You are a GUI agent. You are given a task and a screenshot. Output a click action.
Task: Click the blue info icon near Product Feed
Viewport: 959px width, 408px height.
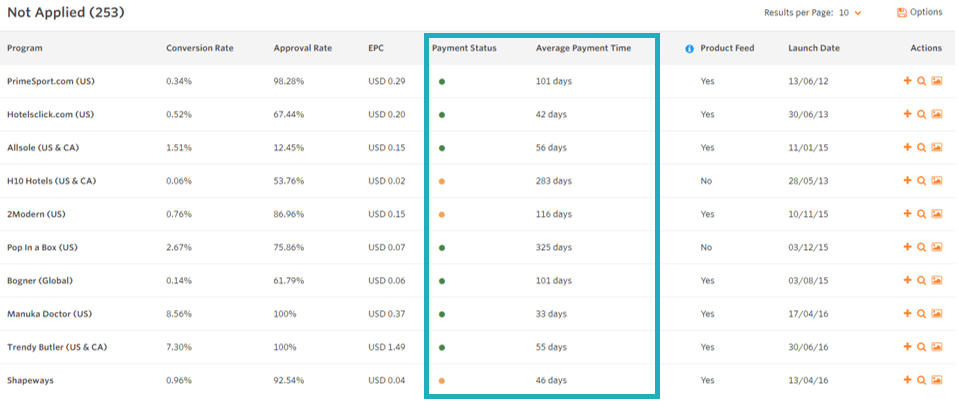click(x=689, y=48)
